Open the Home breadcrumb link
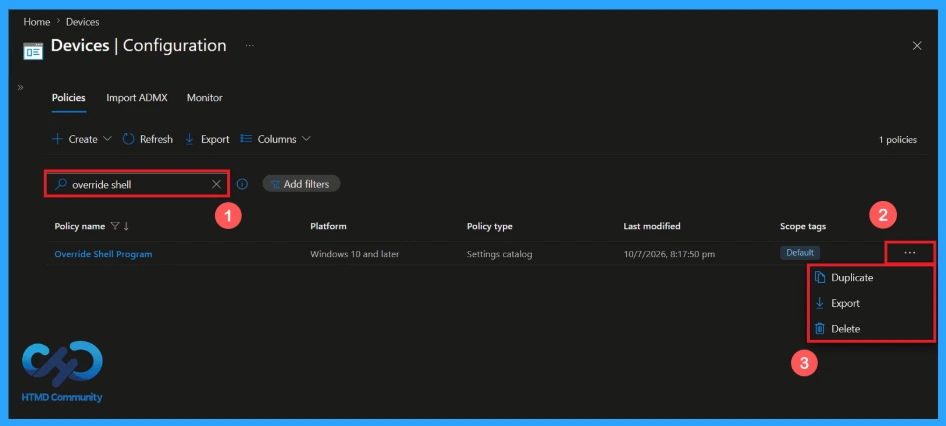Image resolution: width=946 pixels, height=426 pixels. [x=36, y=22]
